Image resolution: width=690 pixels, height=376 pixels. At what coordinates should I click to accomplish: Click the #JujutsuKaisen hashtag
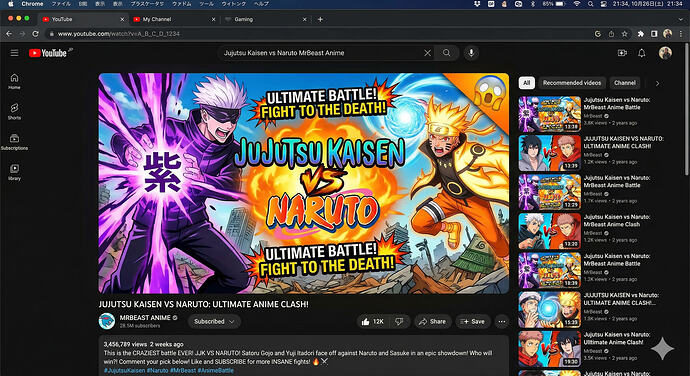124,370
